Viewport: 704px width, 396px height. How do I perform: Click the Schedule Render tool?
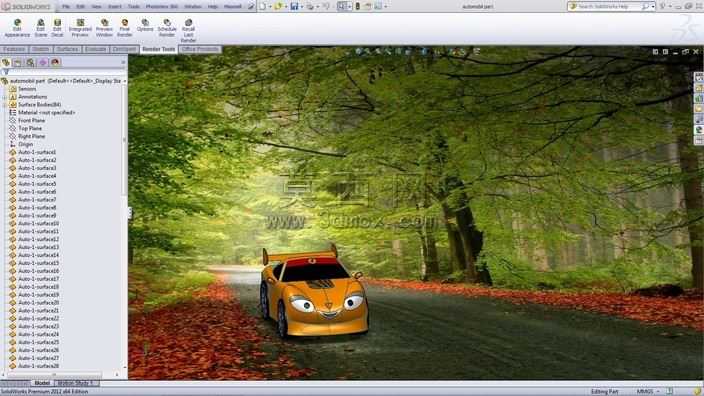pos(167,28)
